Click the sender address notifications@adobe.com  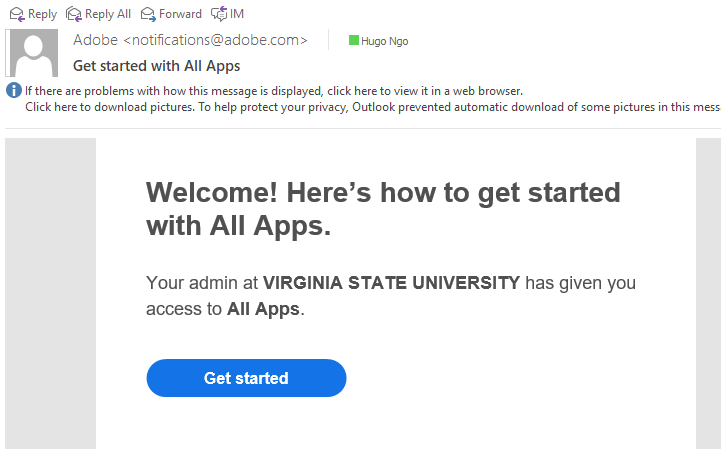coord(216,40)
